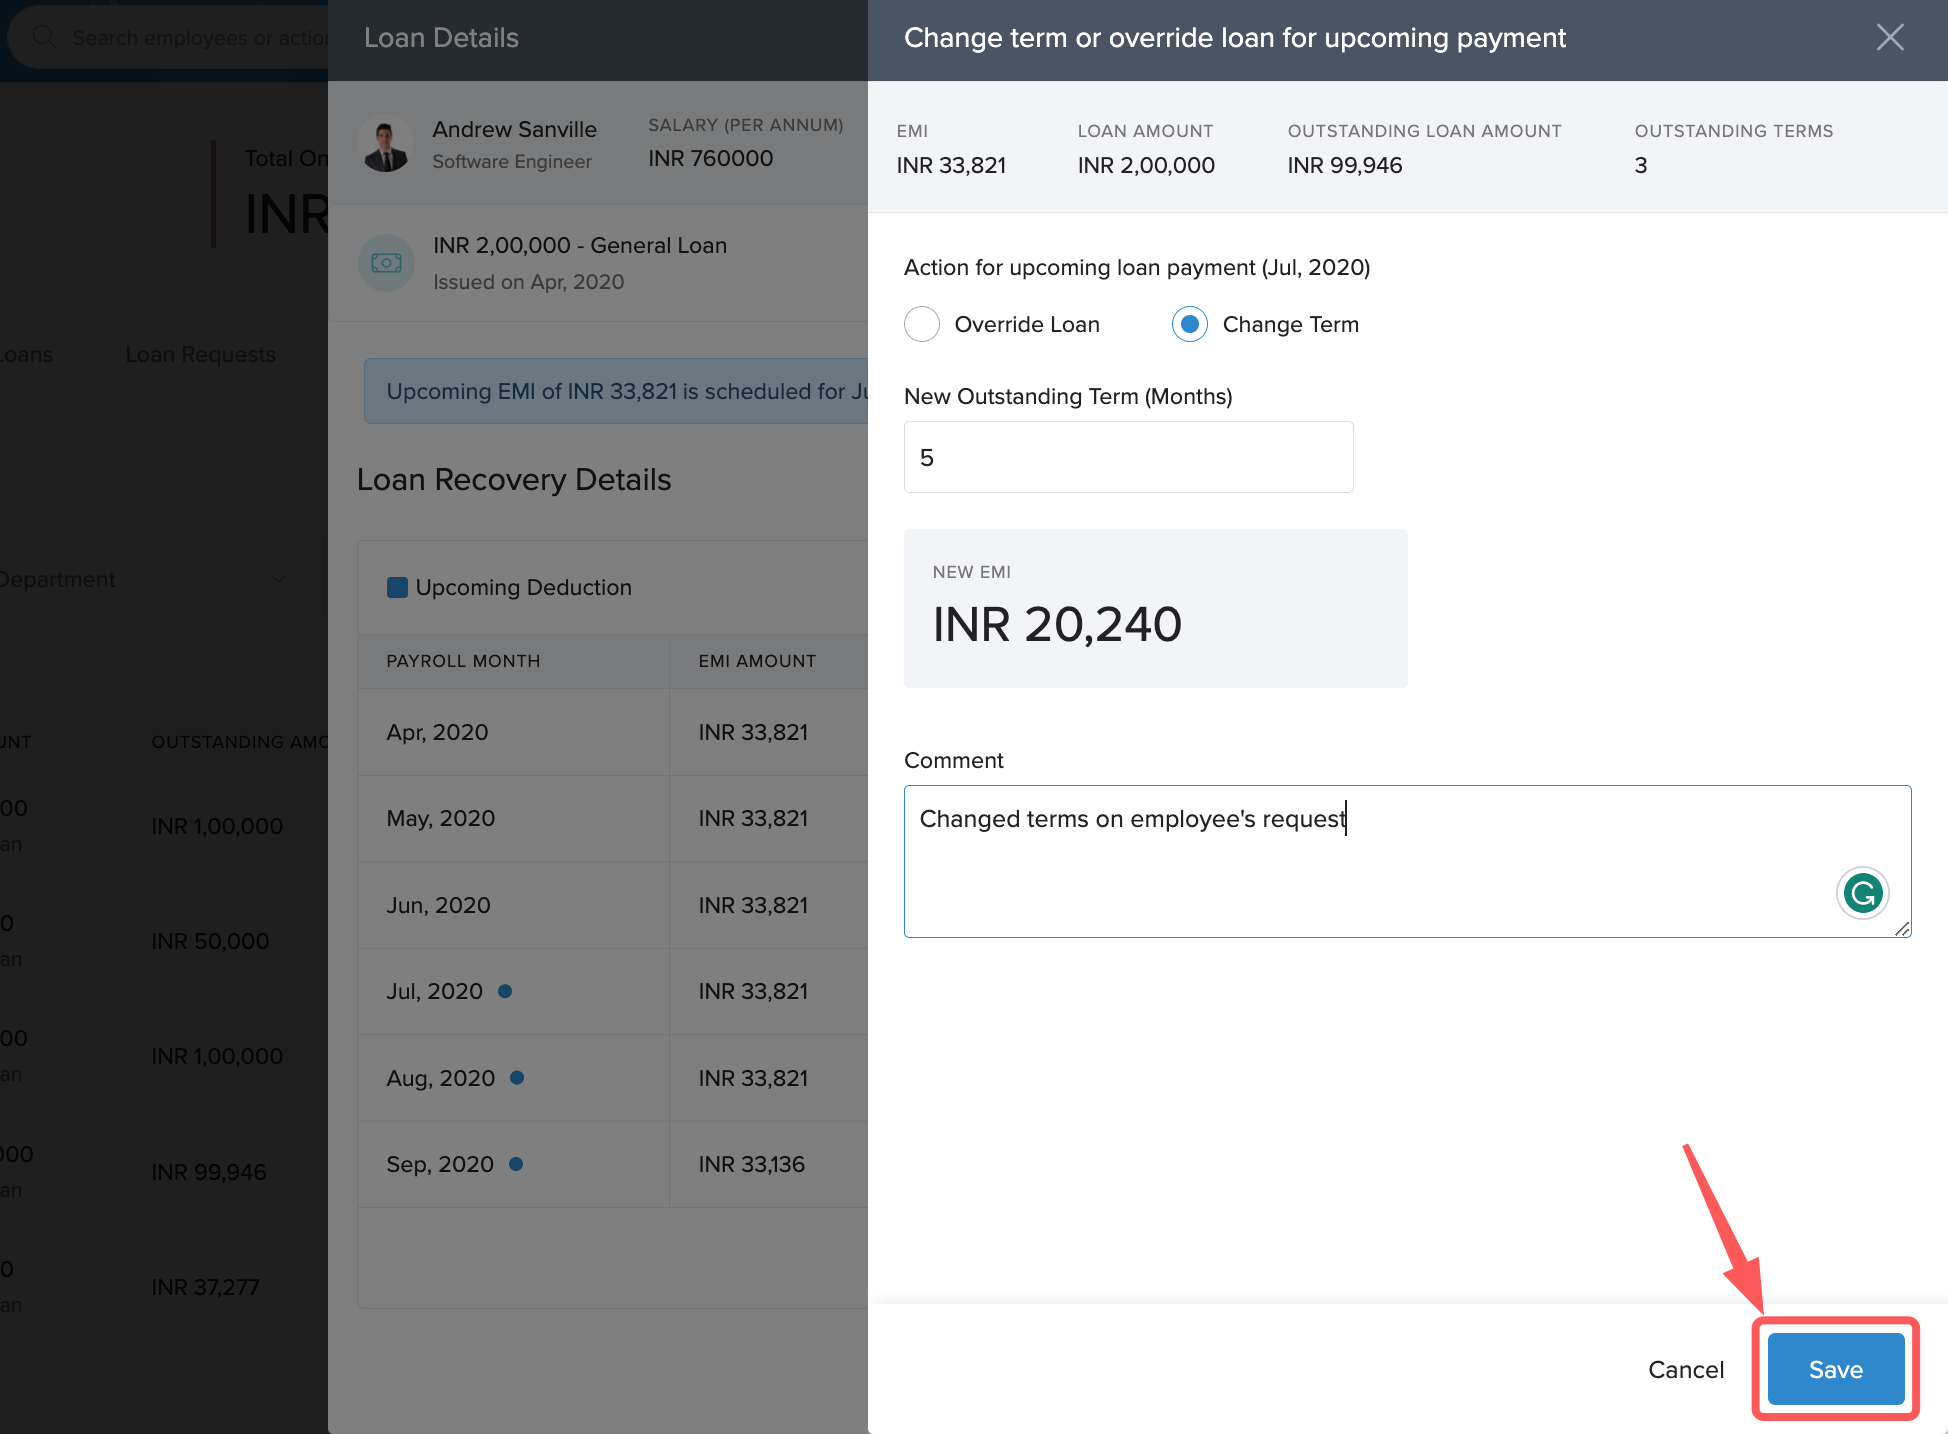Screen dimensions: 1948x1434
Task: Click the Upcoming Deduction blue legend square
Action: [397, 587]
